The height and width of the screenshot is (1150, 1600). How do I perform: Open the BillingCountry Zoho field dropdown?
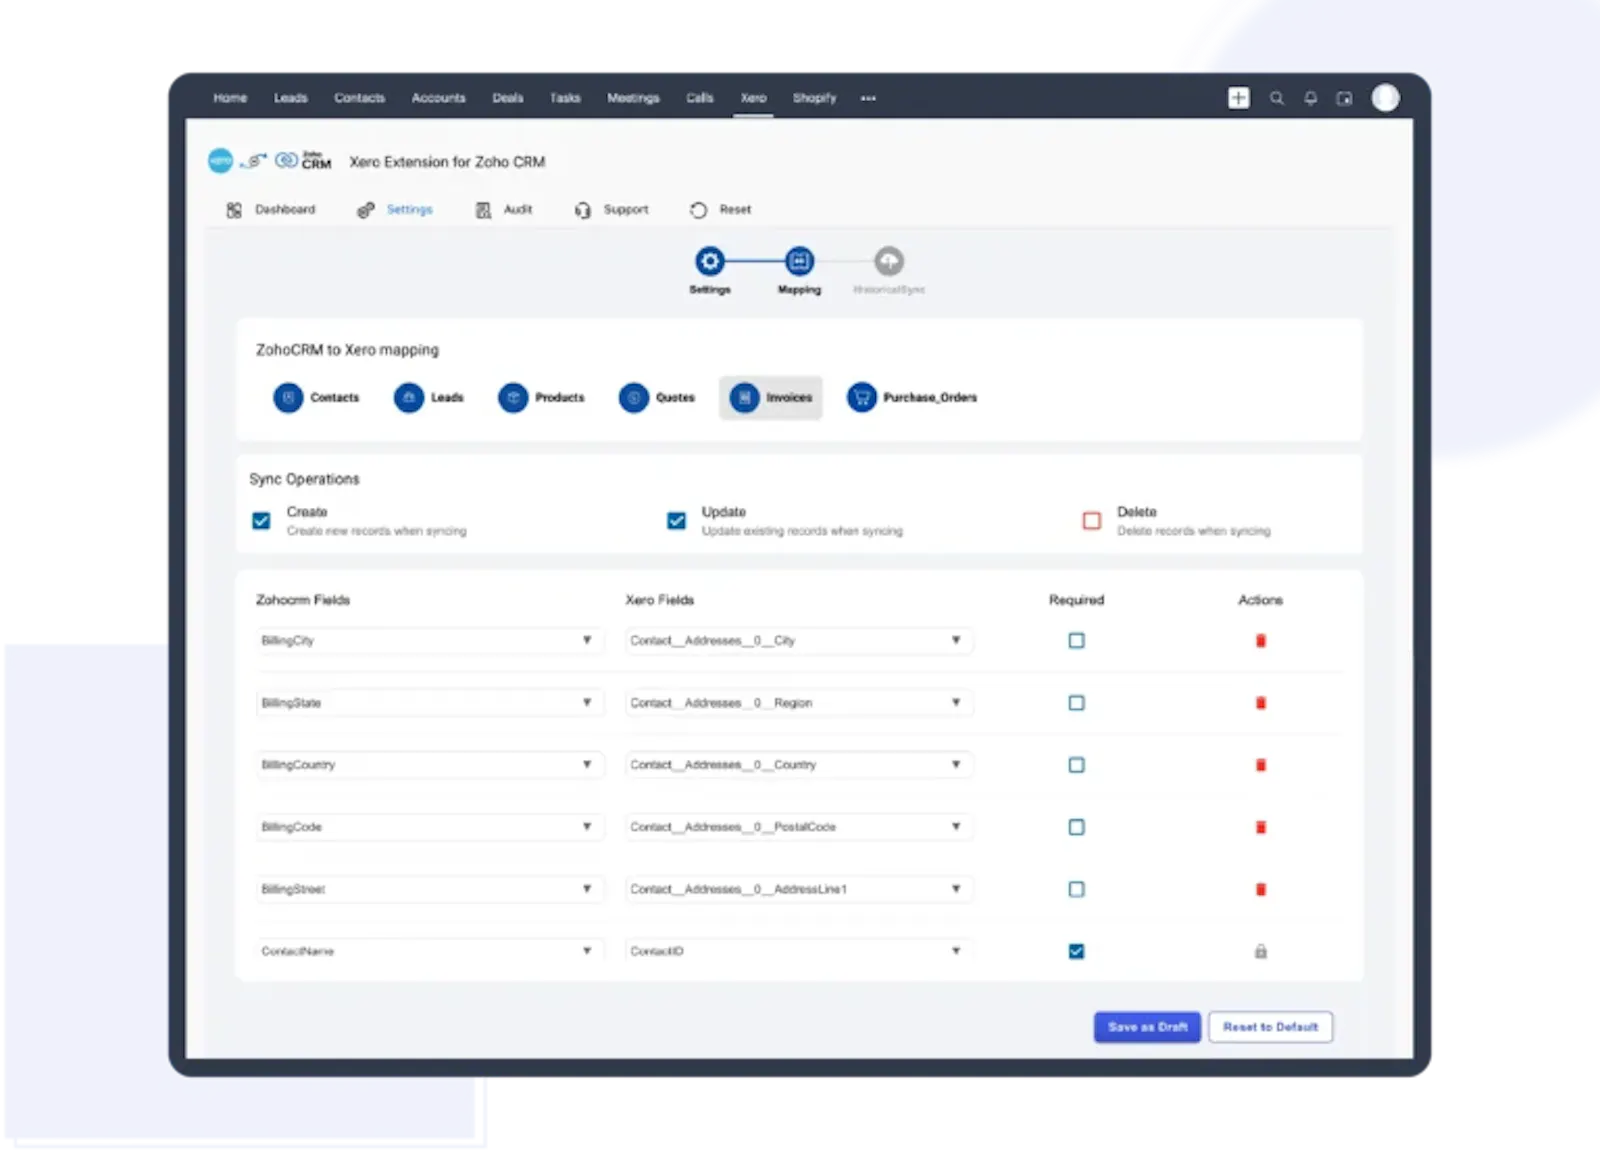[430, 765]
